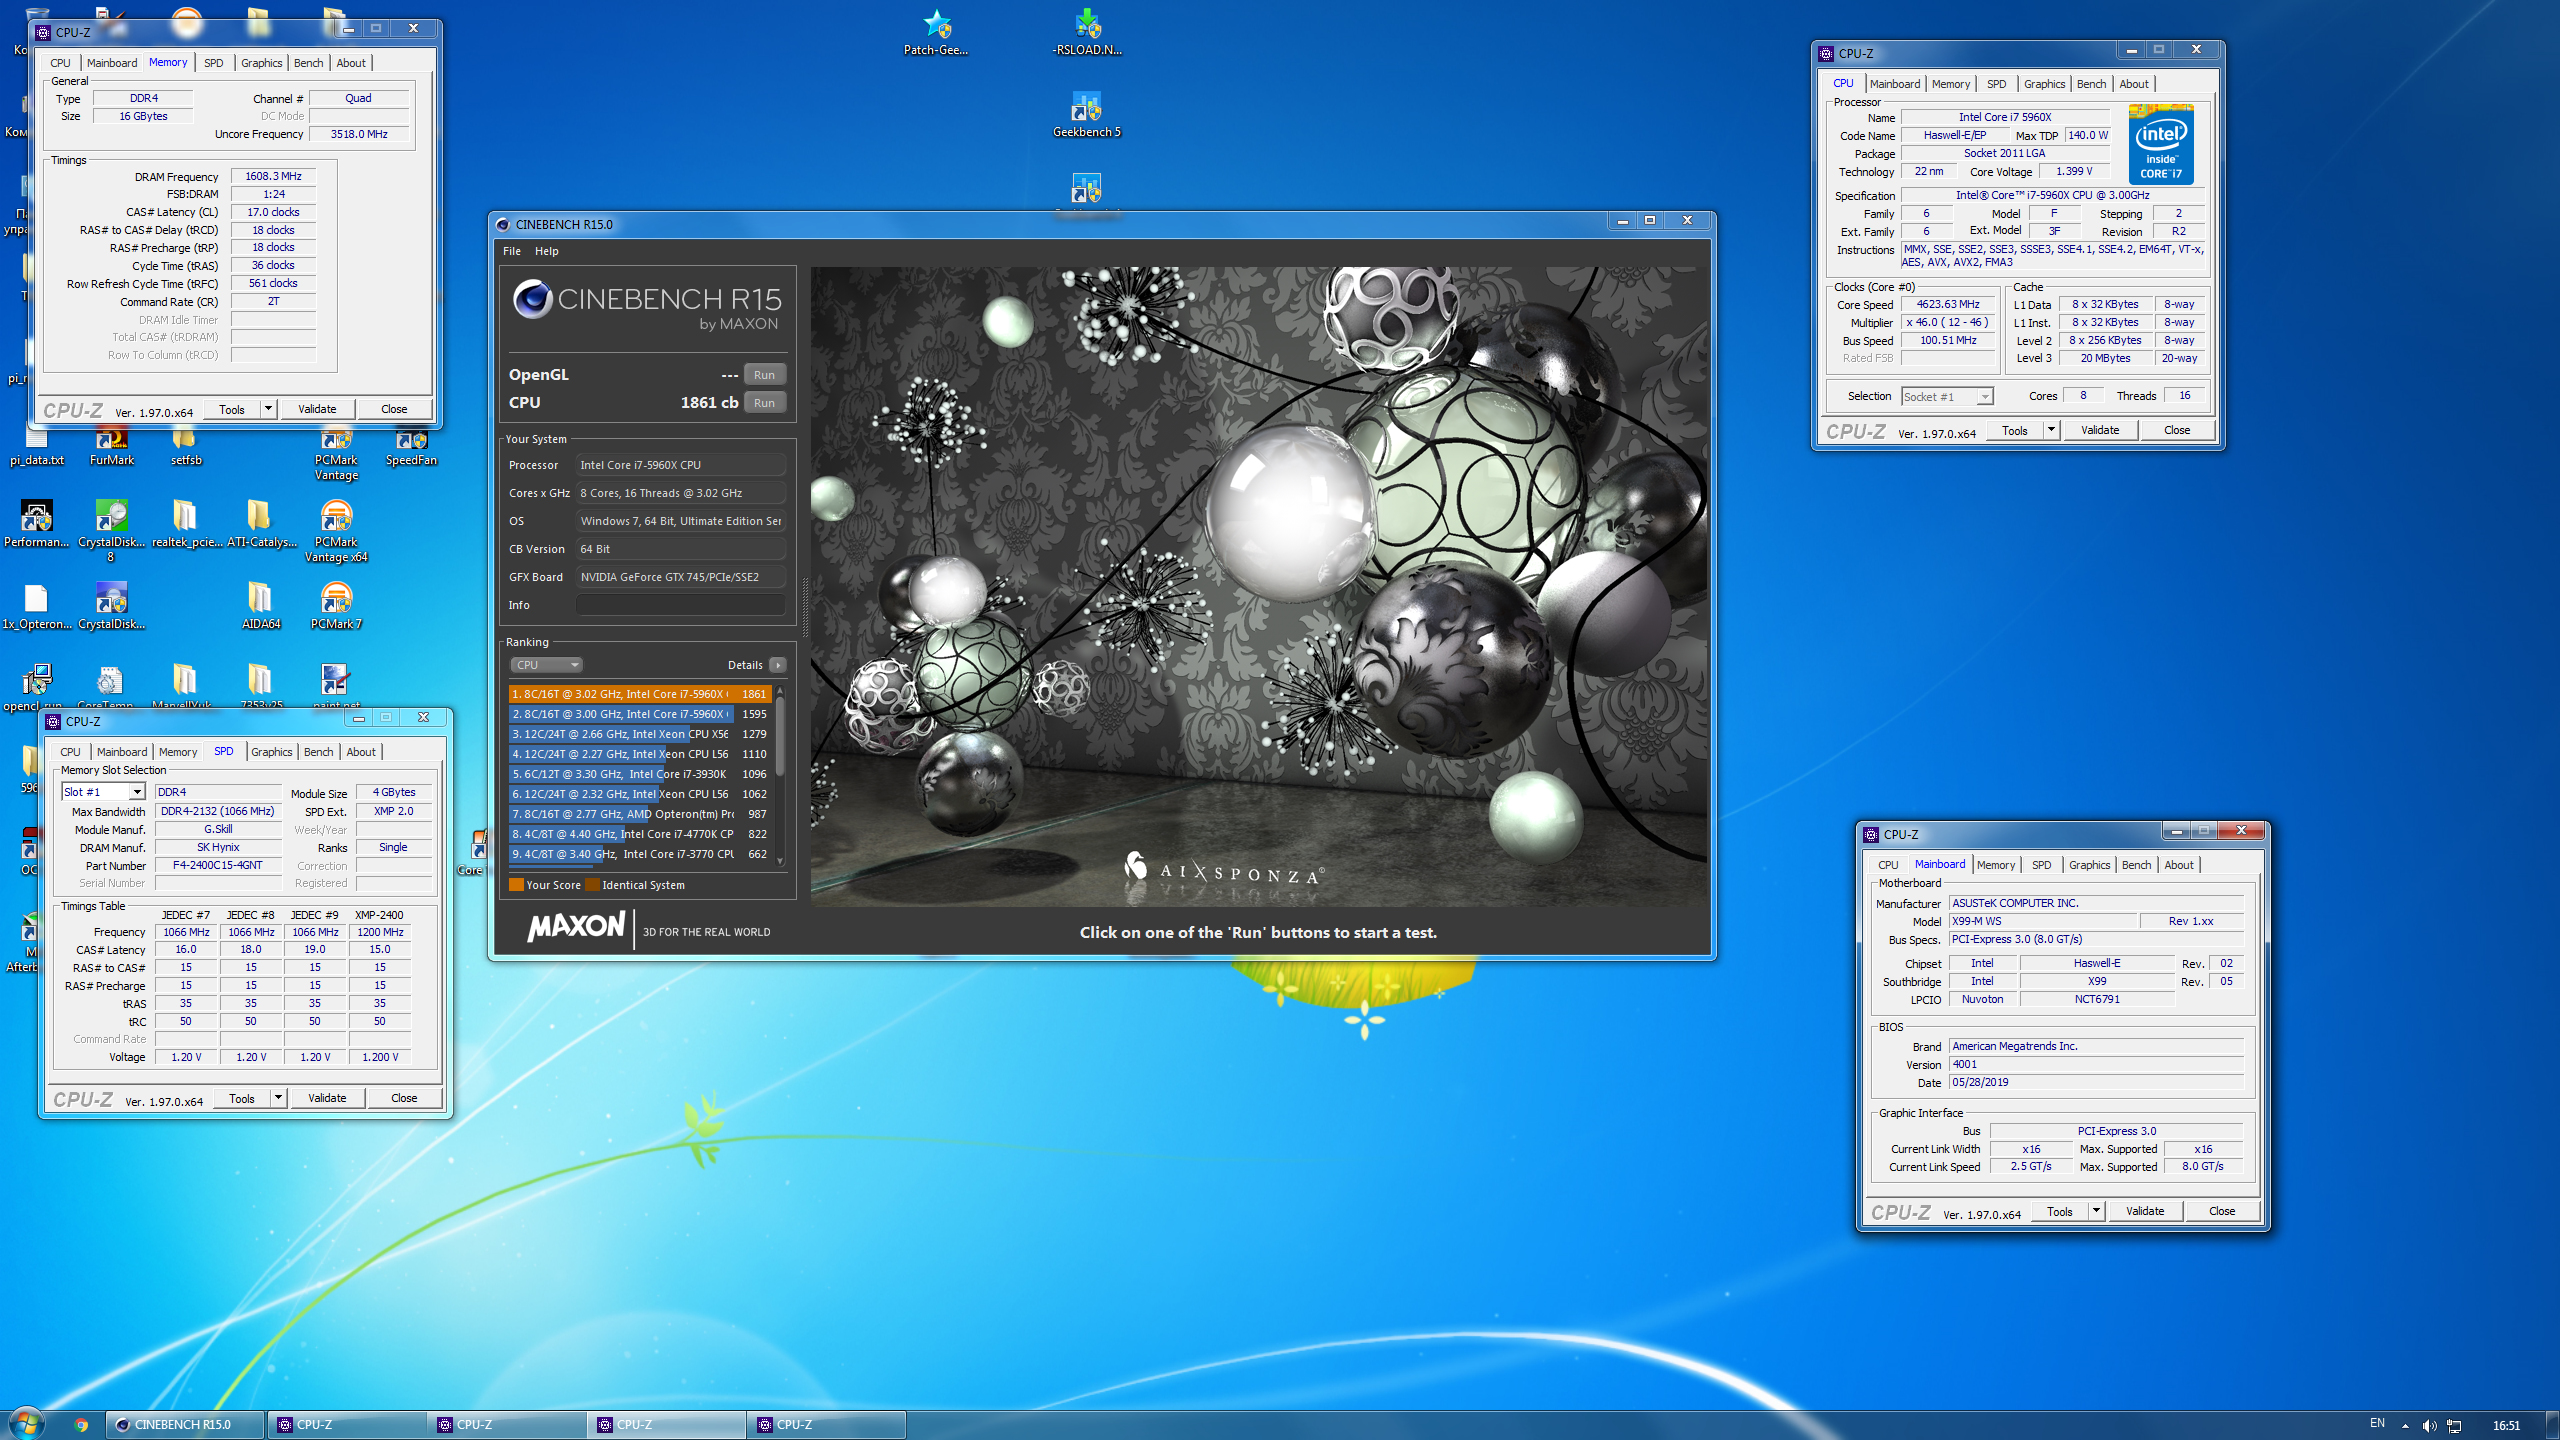This screenshot has height=1440, width=2560.
Task: Click the volume icon in system tray
Action: tap(2429, 1425)
